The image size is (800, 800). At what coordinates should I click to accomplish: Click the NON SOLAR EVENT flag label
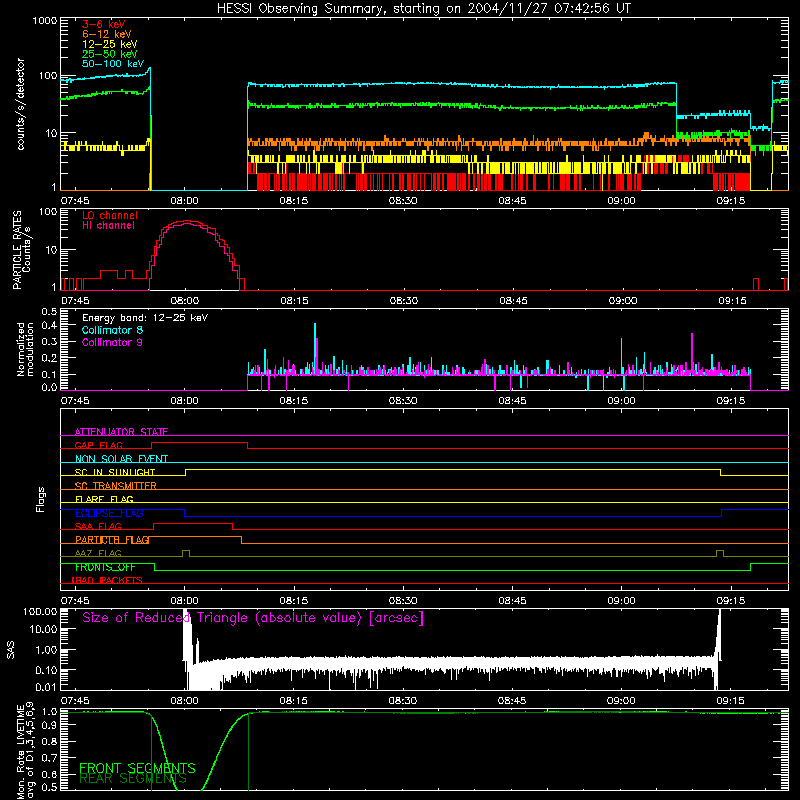[x=121, y=459]
